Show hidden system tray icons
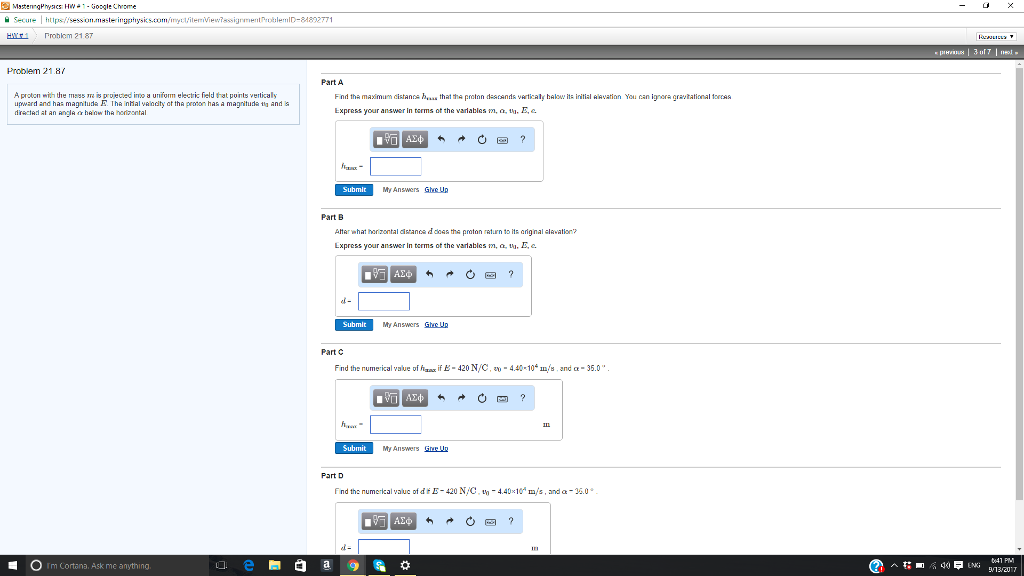The height and width of the screenshot is (576, 1024). [x=894, y=566]
